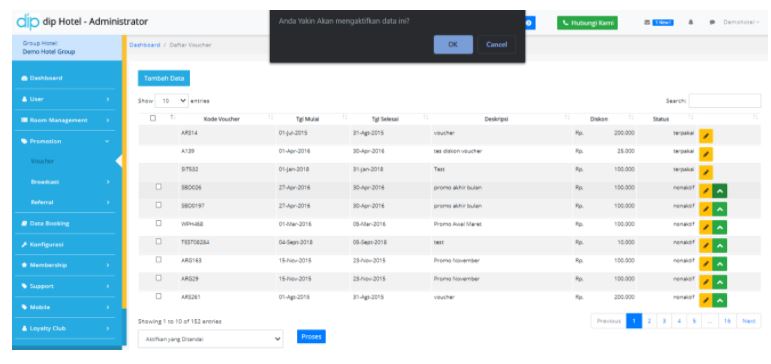Click the Next pagination button

point(748,321)
